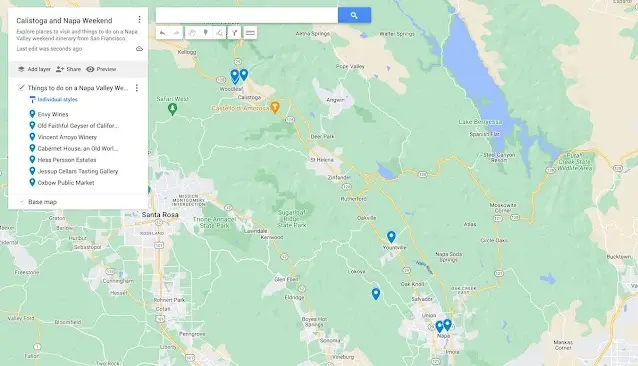This screenshot has width=638, height=366.
Task: Open the map title three-dot menu
Action: 140,20
